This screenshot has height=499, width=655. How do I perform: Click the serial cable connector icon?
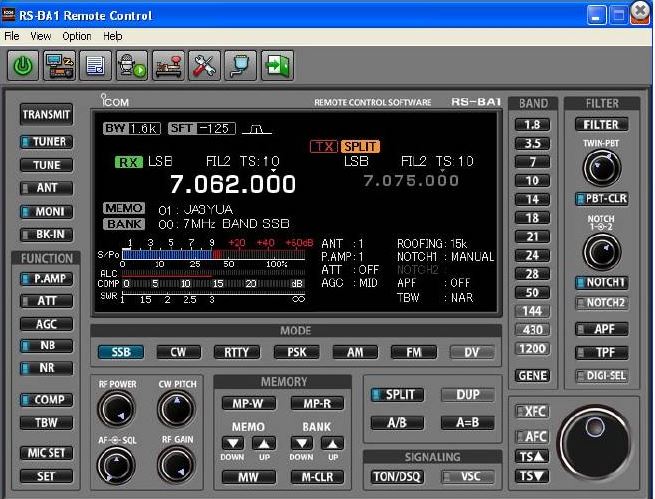pyautogui.click(x=239, y=65)
